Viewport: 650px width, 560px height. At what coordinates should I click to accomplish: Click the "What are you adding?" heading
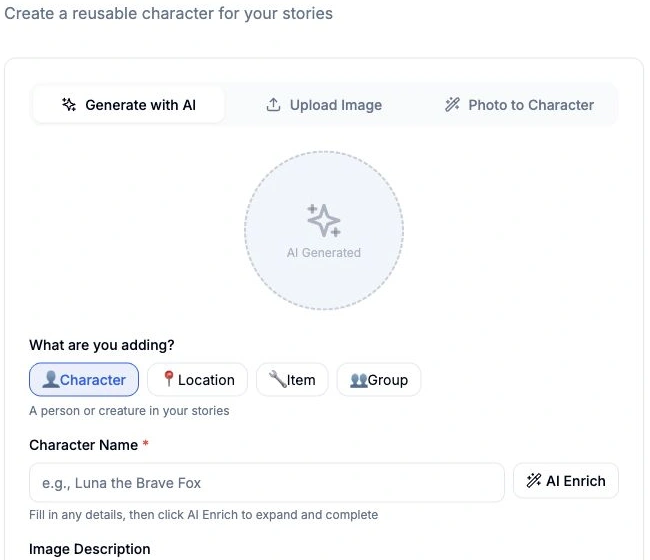[x=102, y=345]
